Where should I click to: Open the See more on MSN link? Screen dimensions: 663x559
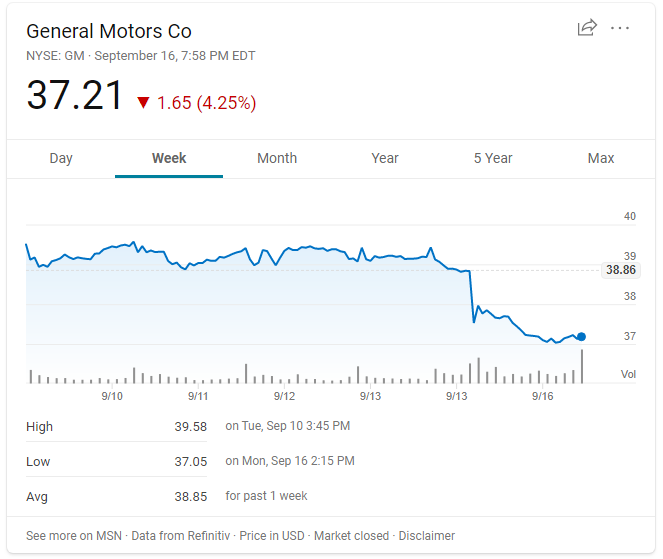pyautogui.click(x=74, y=536)
